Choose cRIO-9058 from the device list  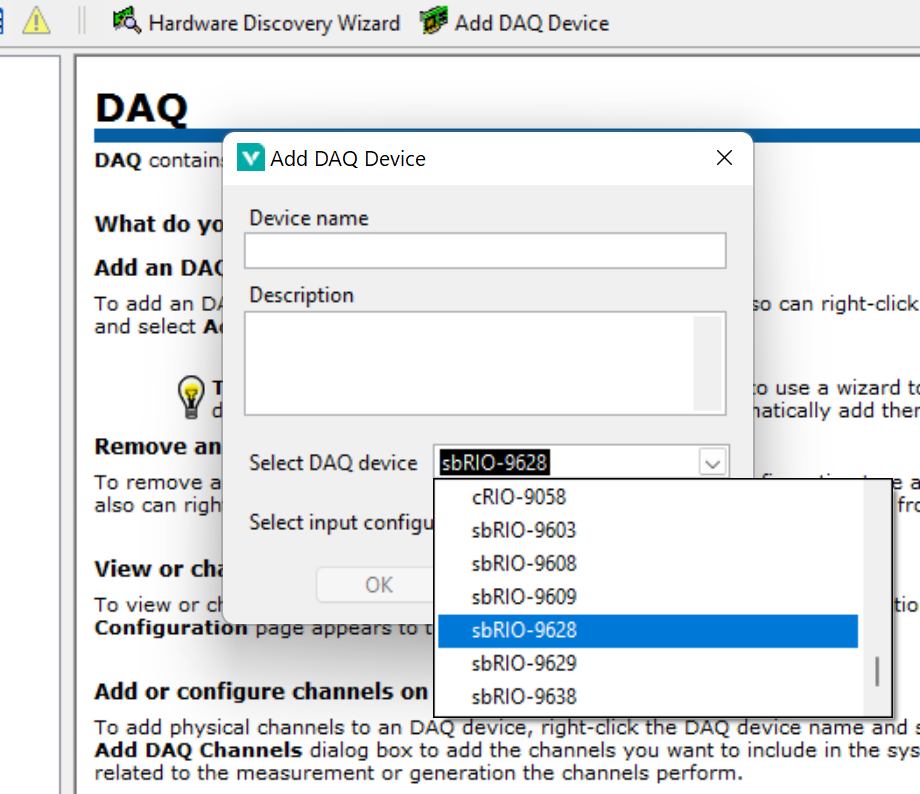pyautogui.click(x=648, y=497)
